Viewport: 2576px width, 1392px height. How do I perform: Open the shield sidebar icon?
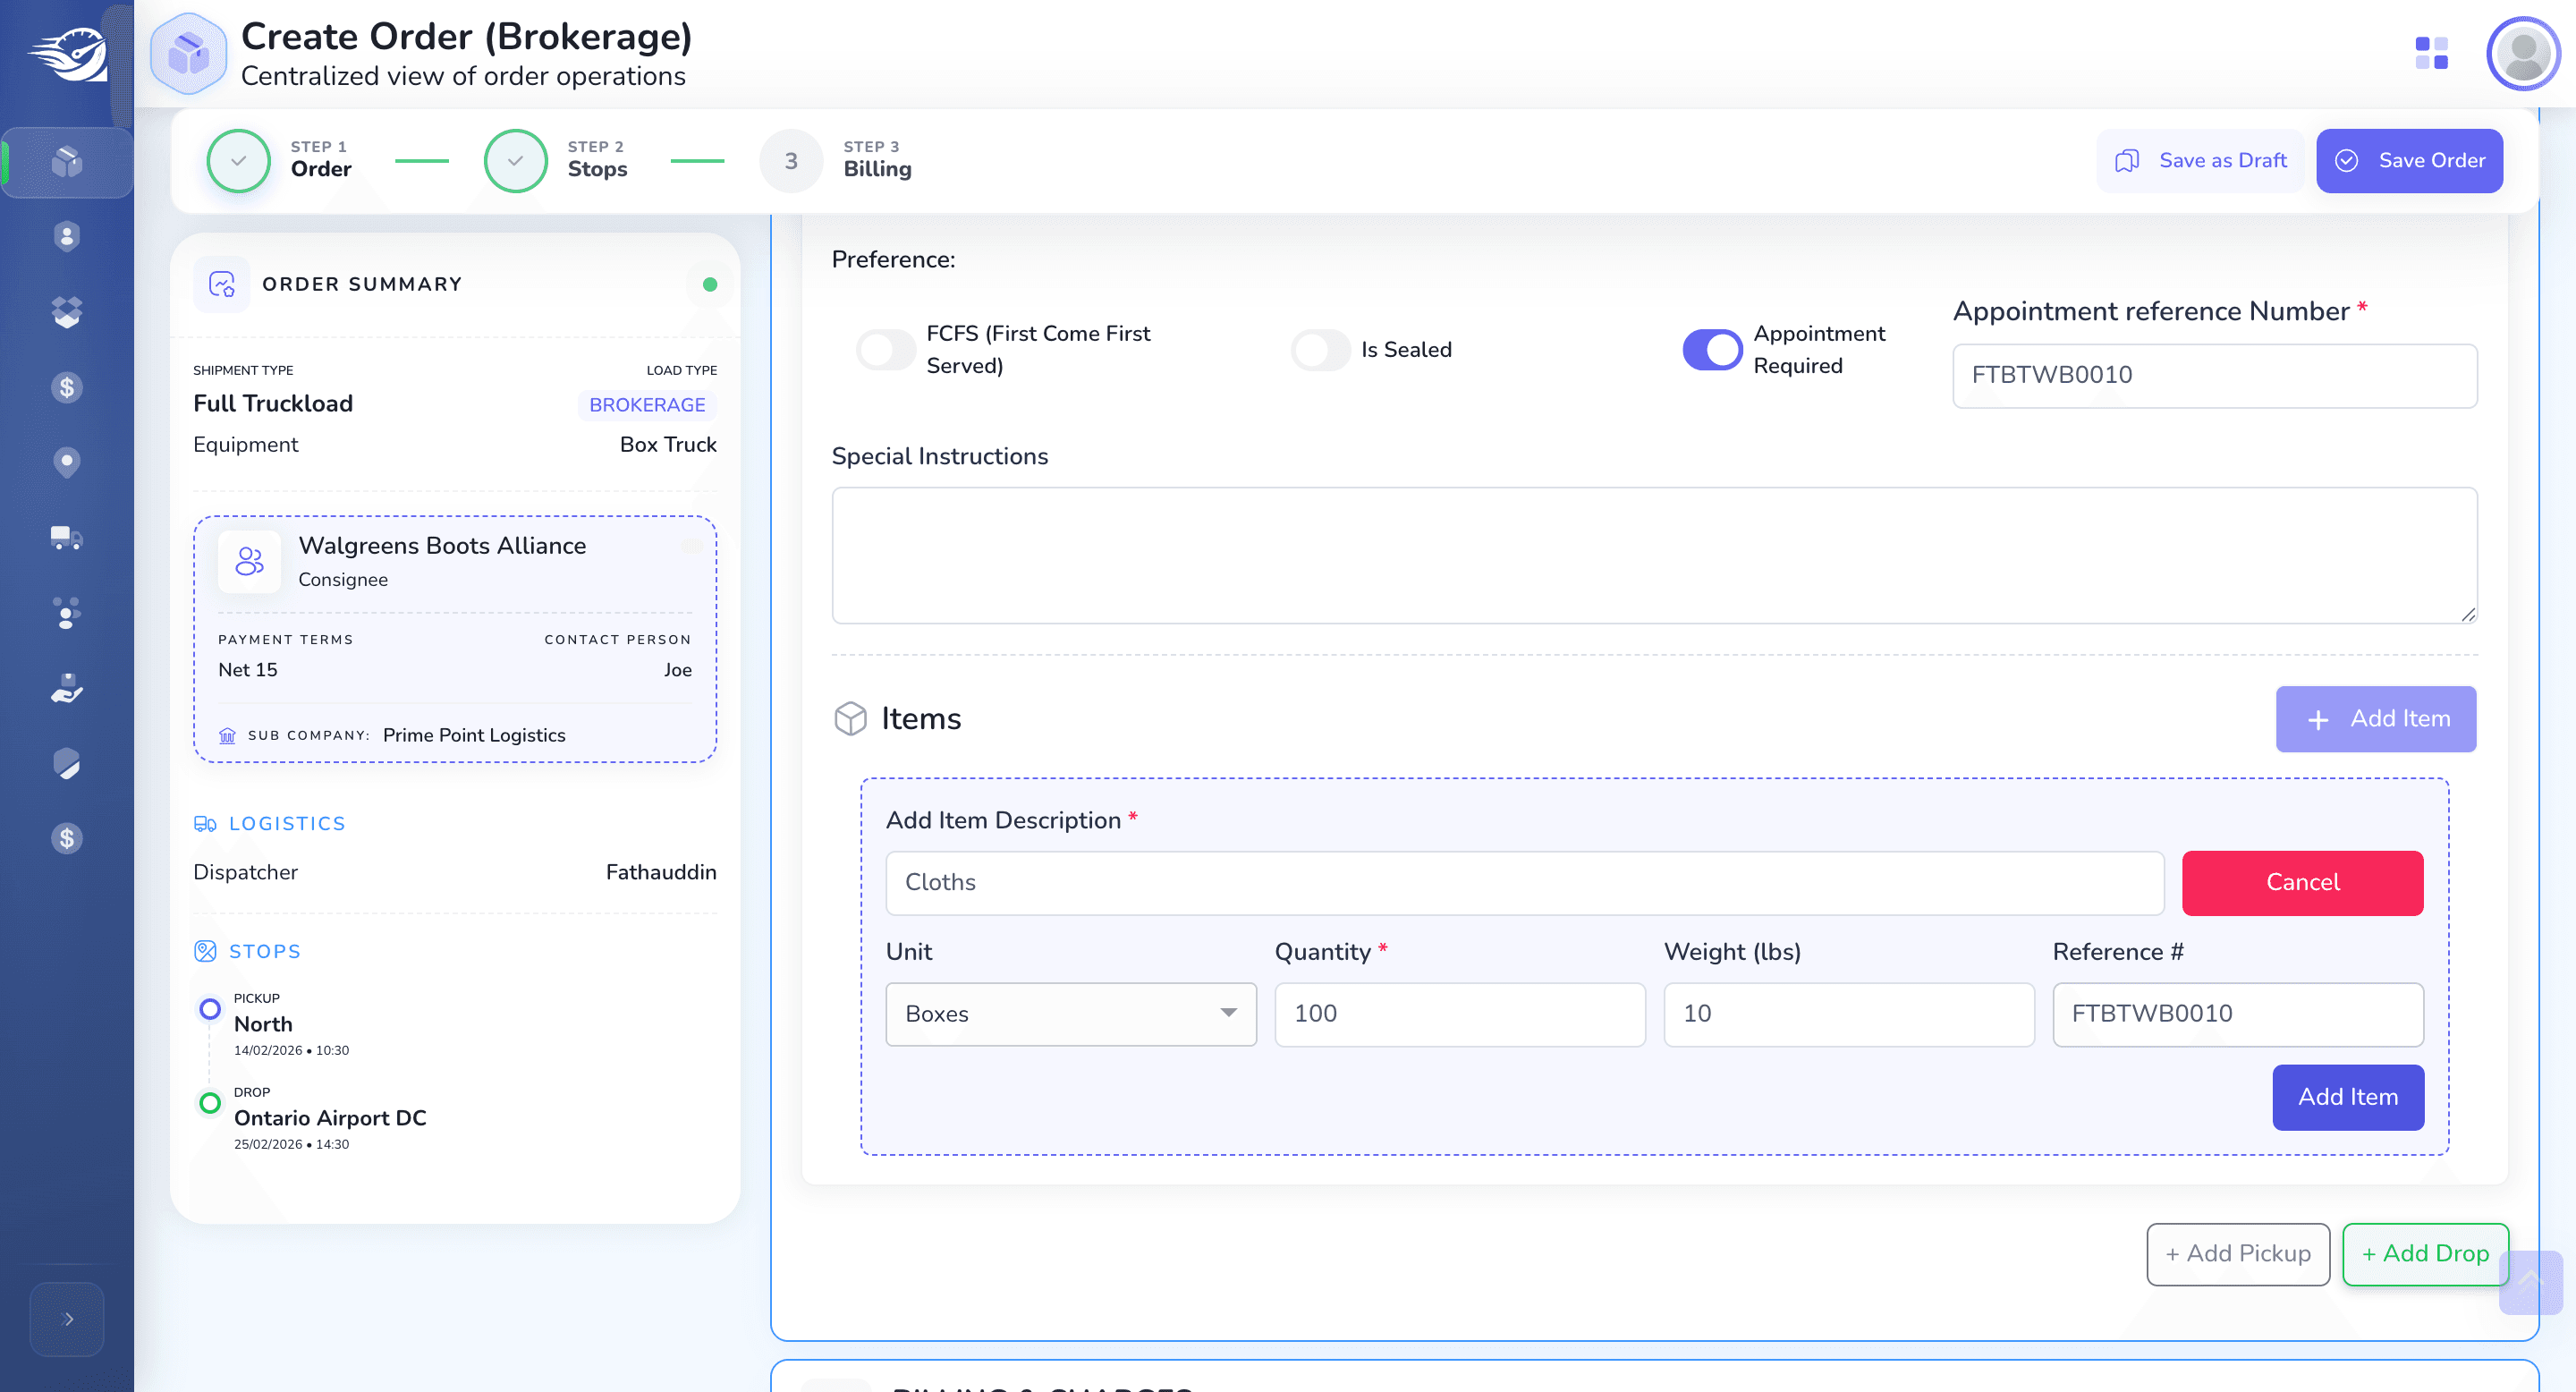coord(67,763)
